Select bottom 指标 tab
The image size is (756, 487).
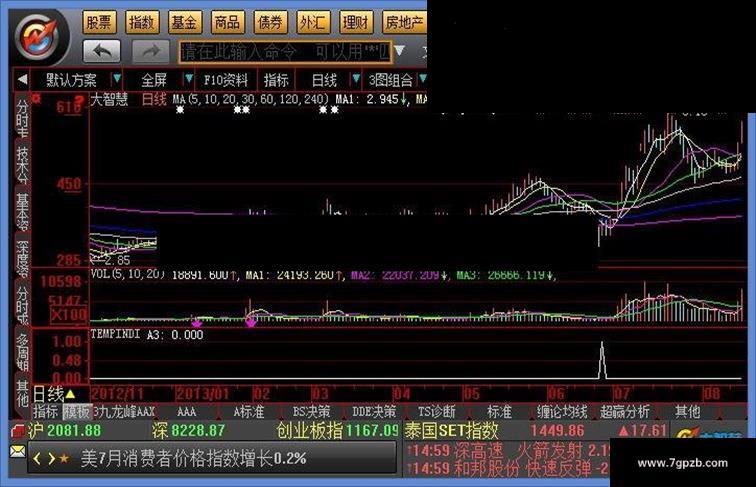point(46,412)
